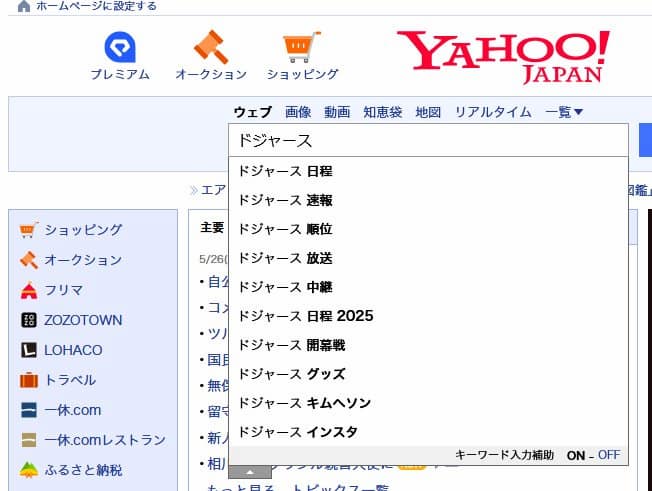Image resolution: width=652 pixels, height=491 pixels.
Task: Open the ショッピング cart icon at top
Action: coord(302,47)
